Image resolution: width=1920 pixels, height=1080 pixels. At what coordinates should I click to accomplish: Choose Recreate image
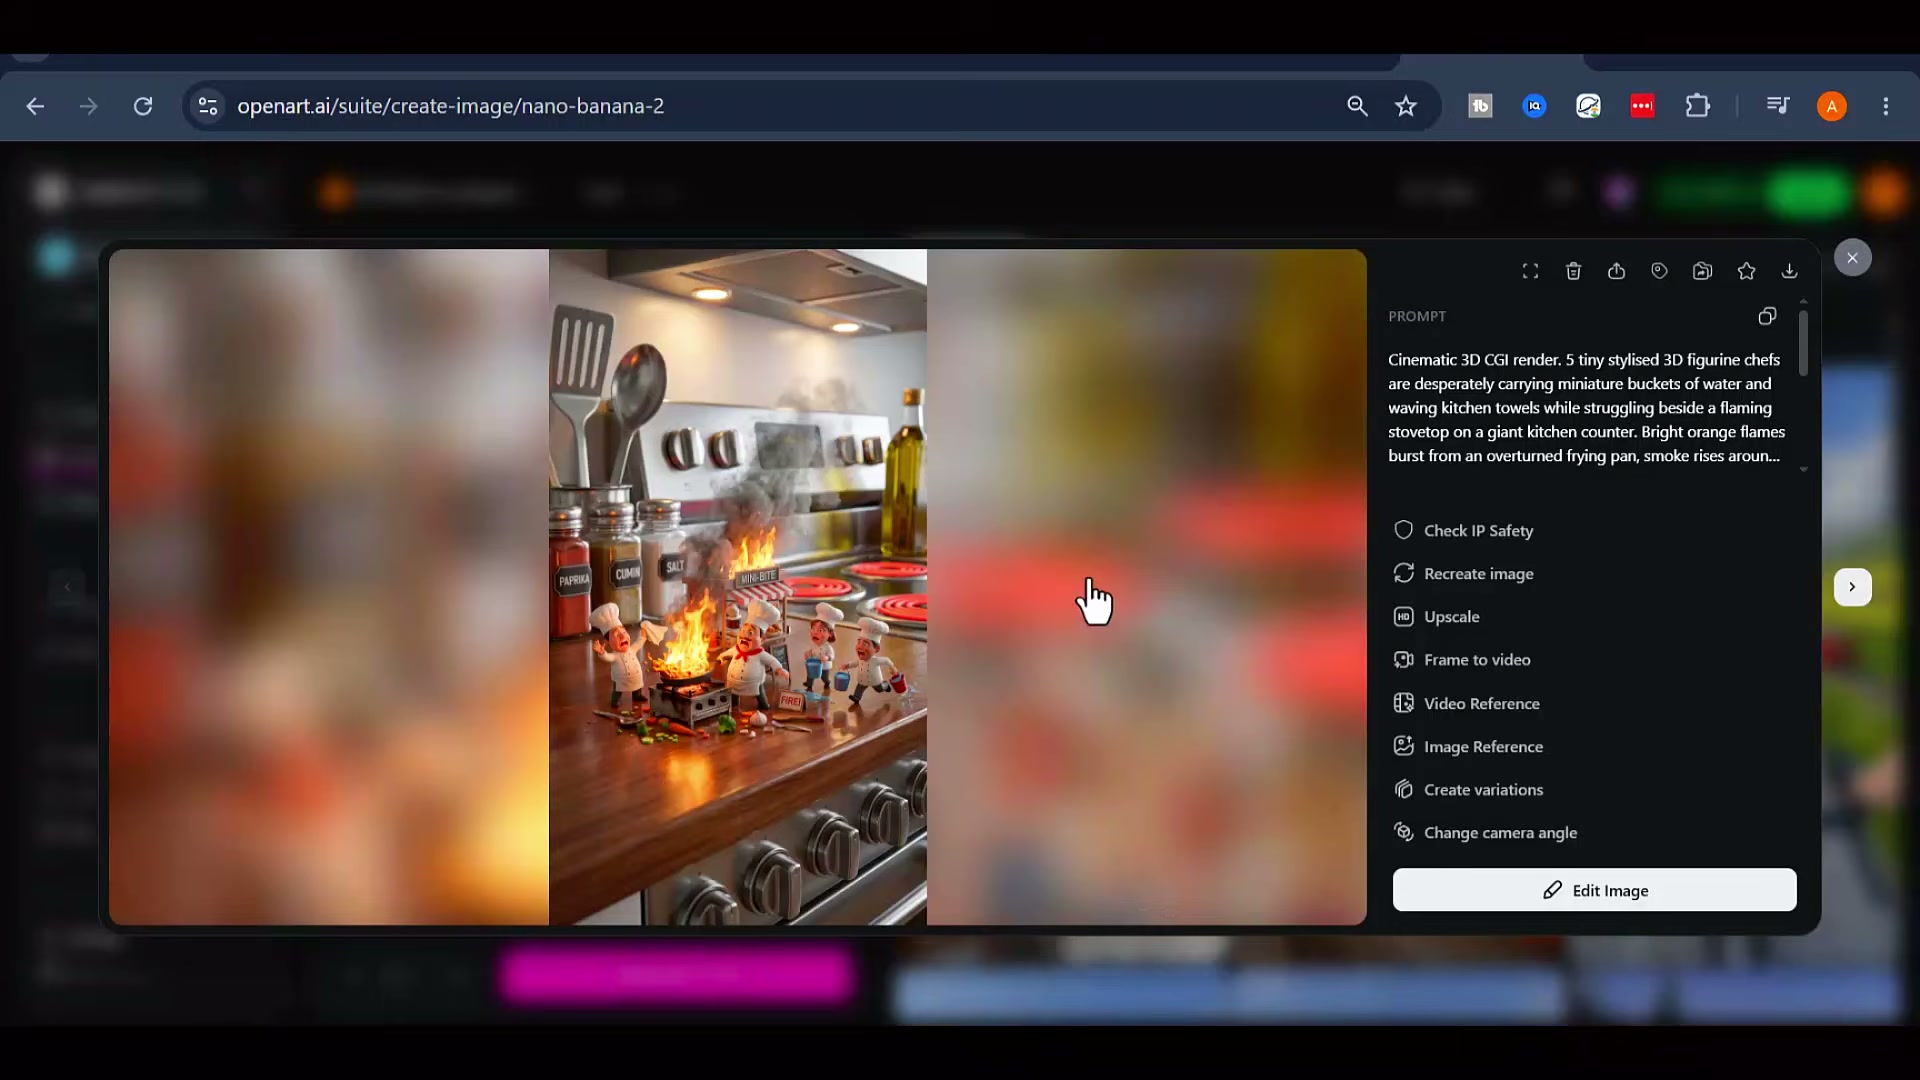[x=1463, y=574]
